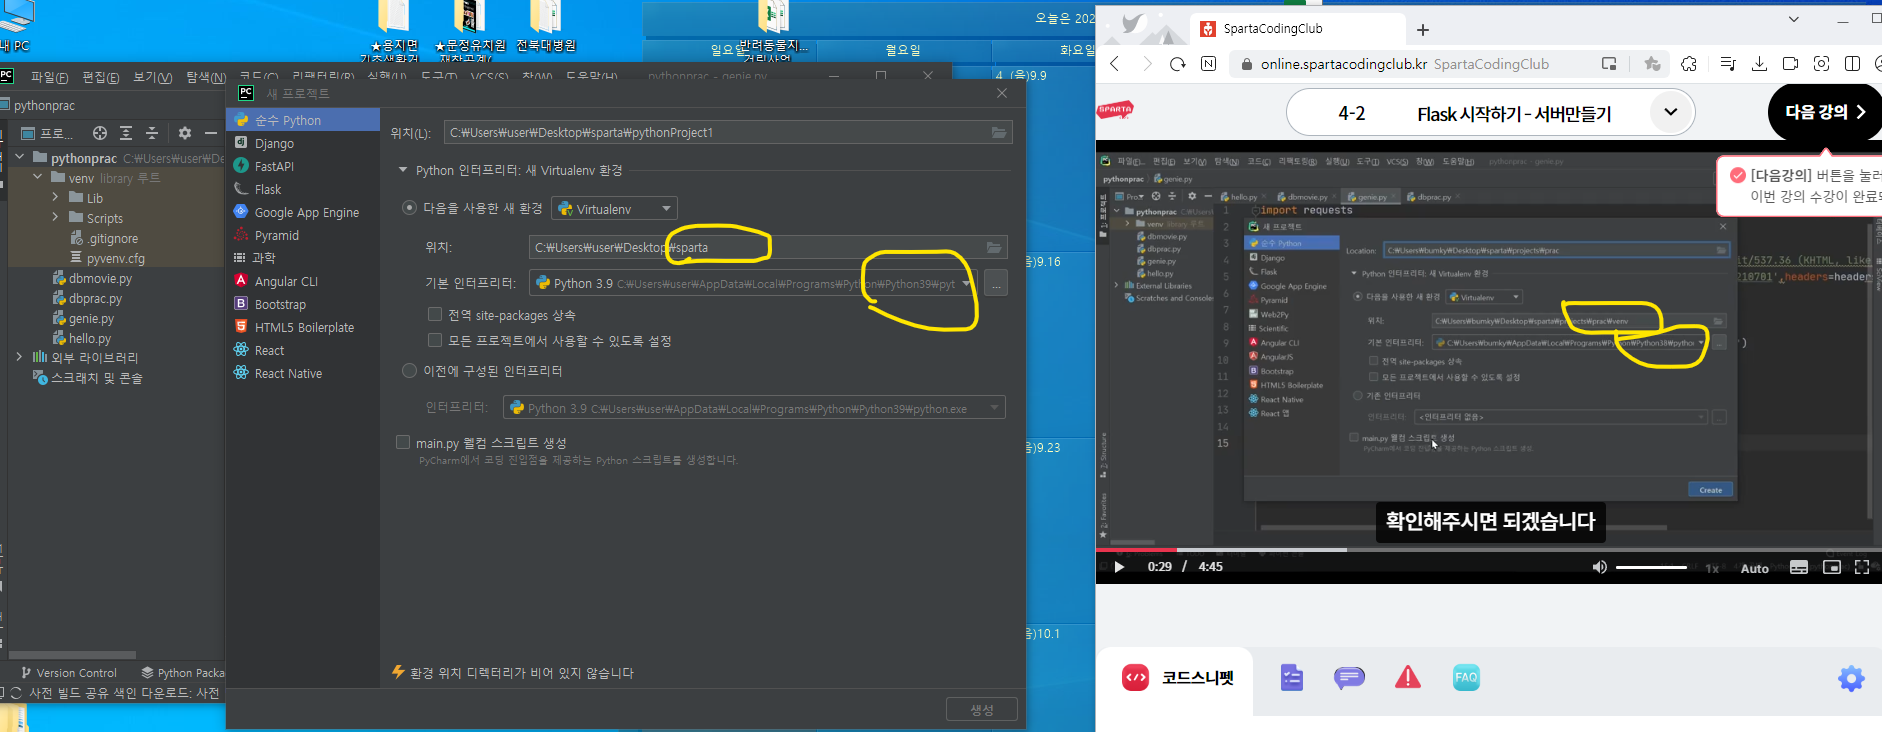Image resolution: width=1882 pixels, height=732 pixels.
Task: Select 다음을 사용한 새 환경 radio button
Action: pos(409,208)
